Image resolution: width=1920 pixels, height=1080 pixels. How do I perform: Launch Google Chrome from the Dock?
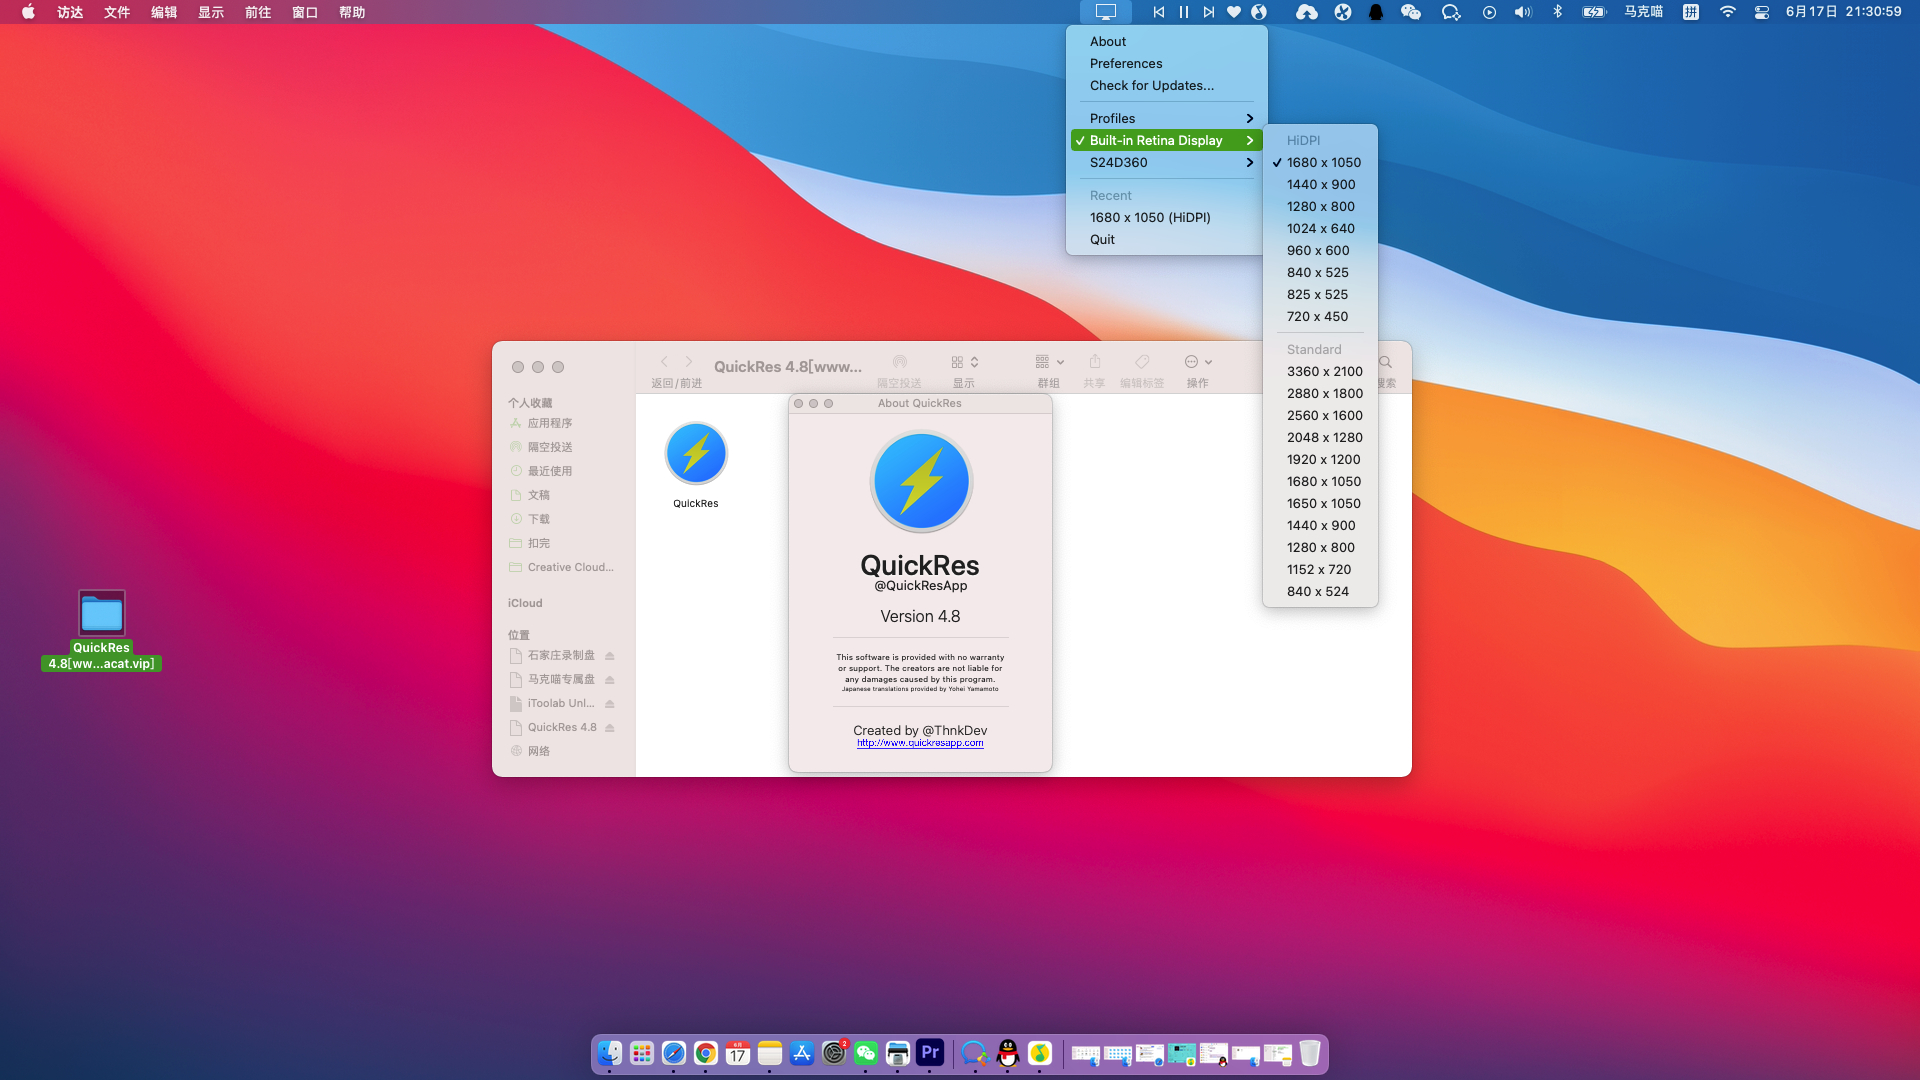[x=706, y=1053]
